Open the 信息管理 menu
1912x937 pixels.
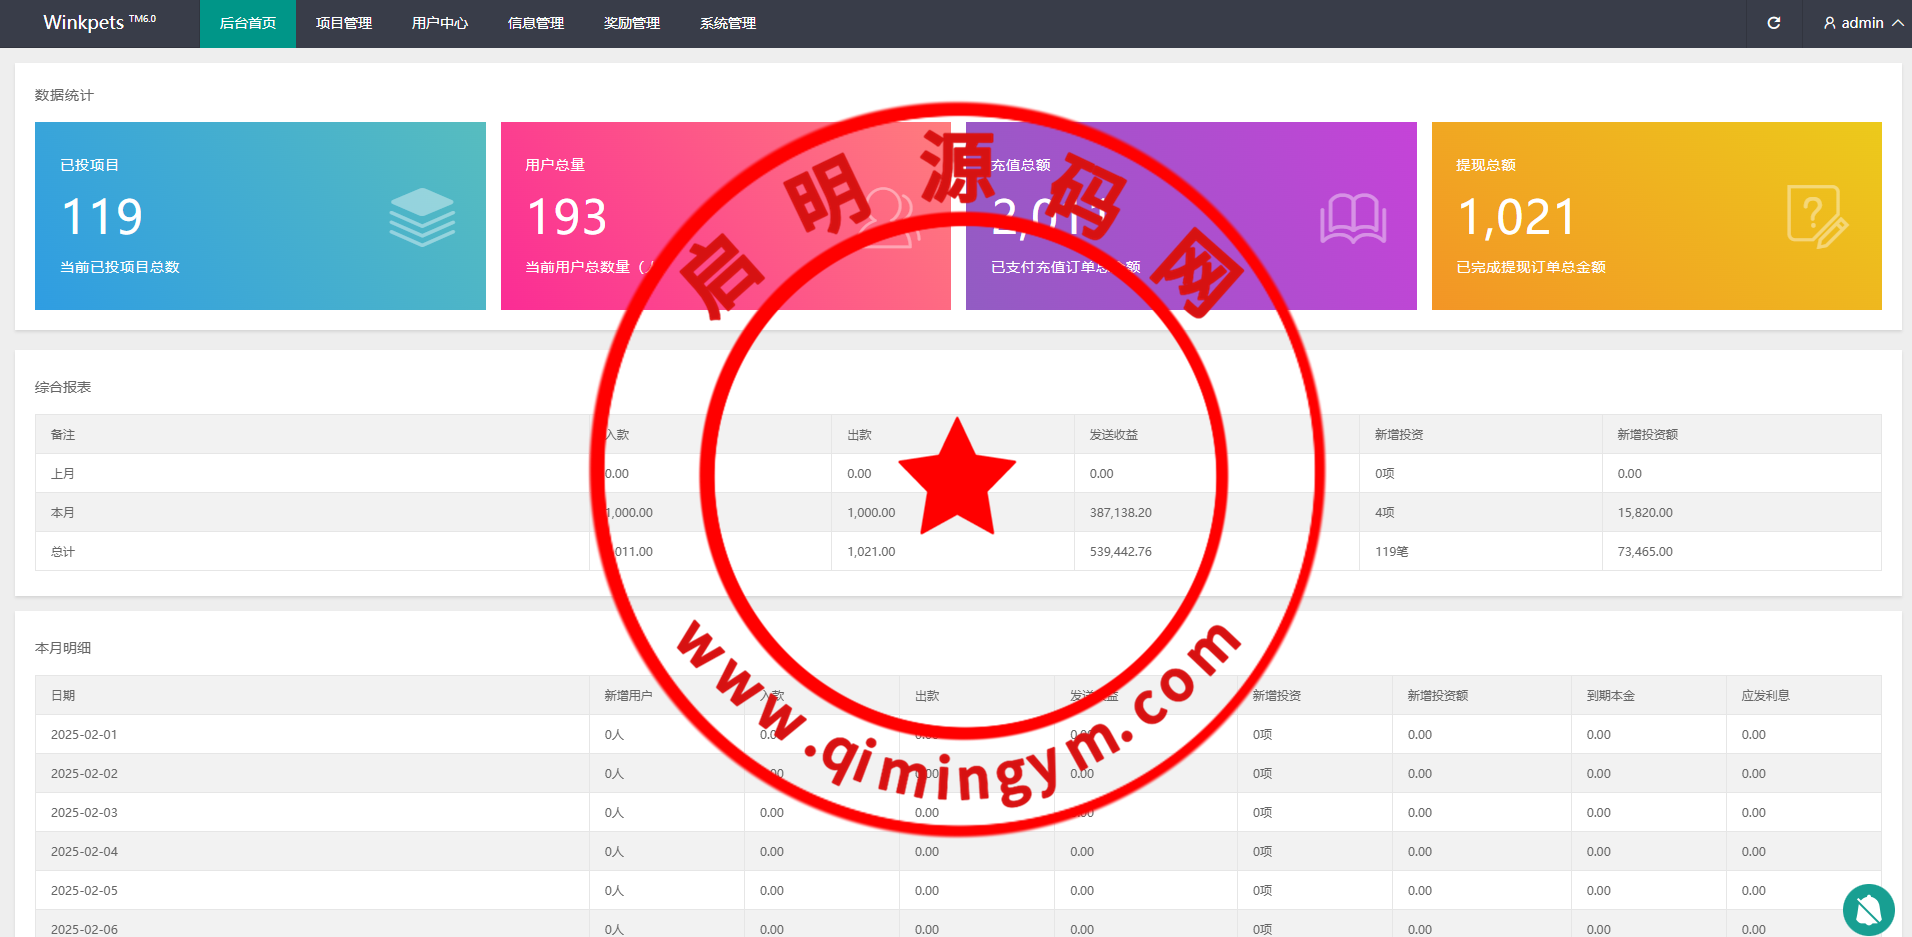point(536,23)
